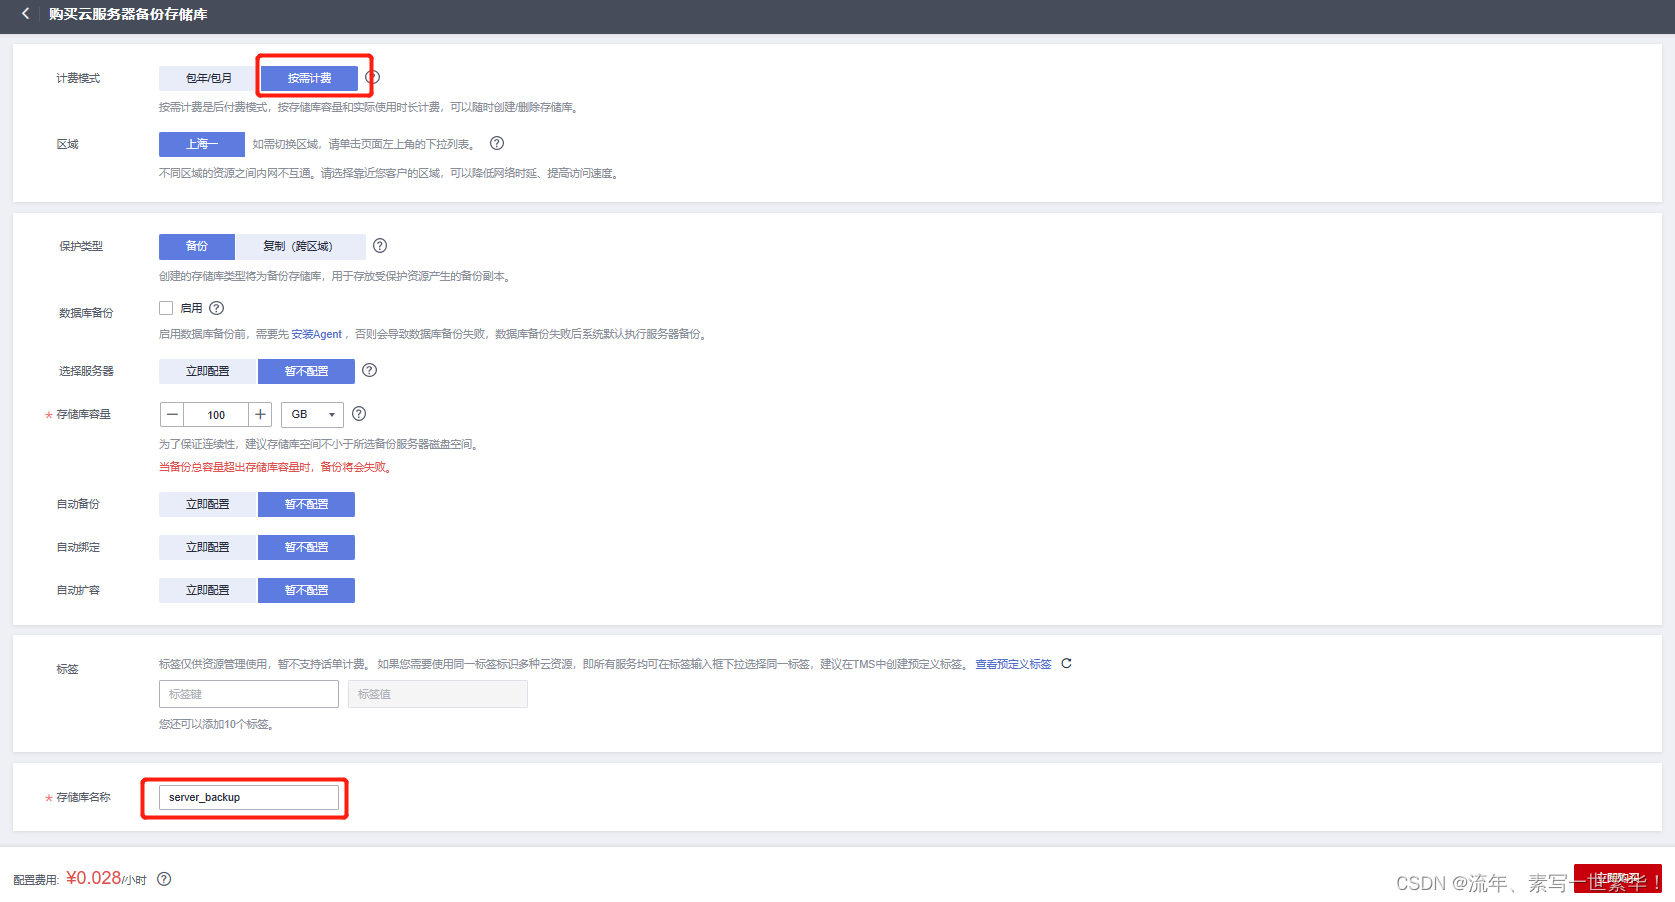Click the red buy now button

tap(1617, 879)
